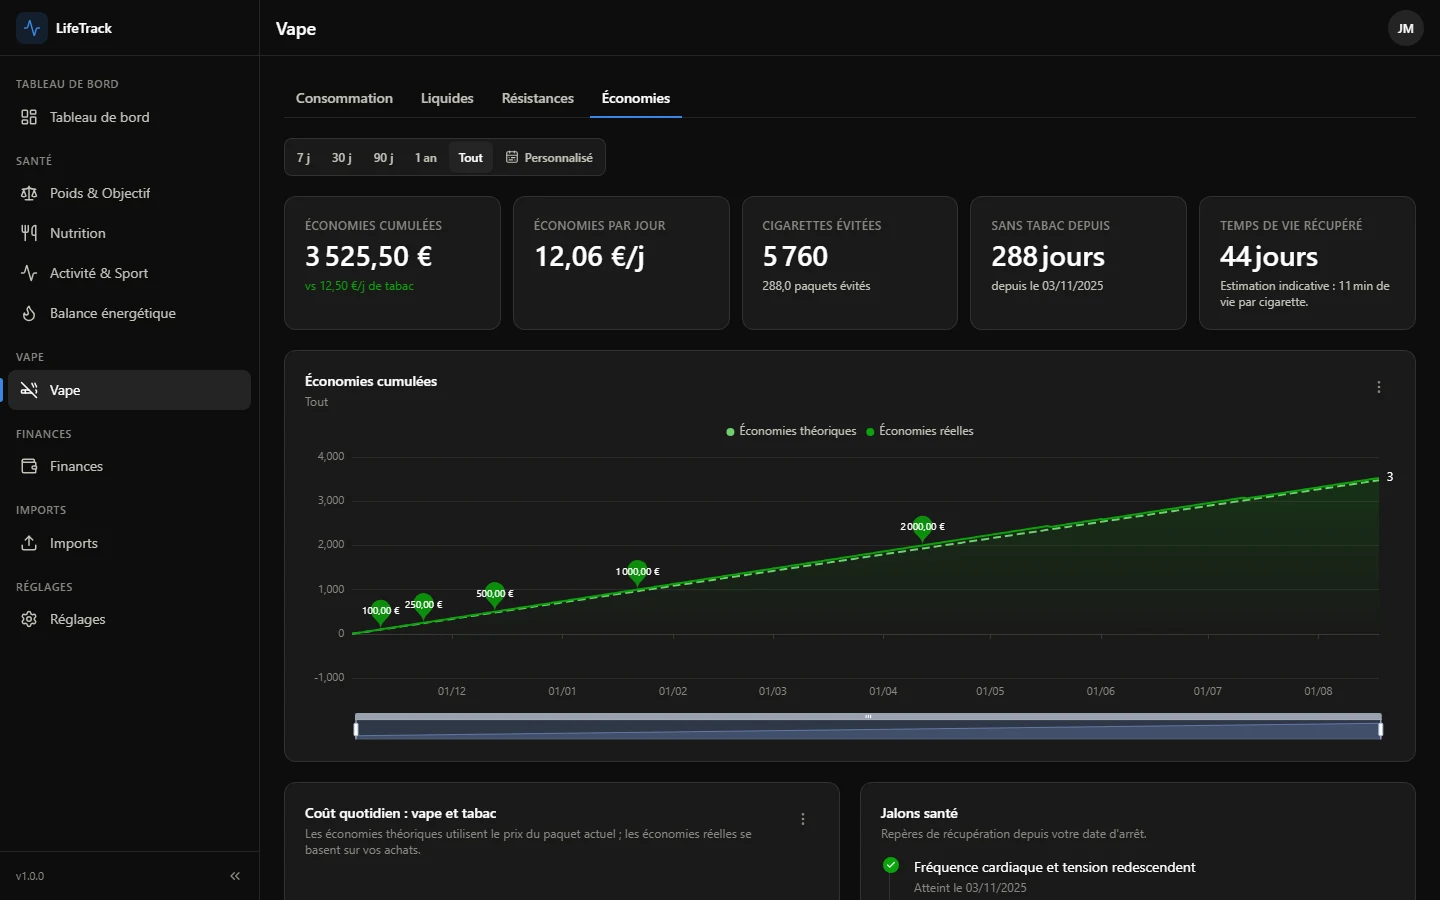Click the 1 000,00 € milestone marker
This screenshot has width=1440, height=900.
[x=638, y=573]
